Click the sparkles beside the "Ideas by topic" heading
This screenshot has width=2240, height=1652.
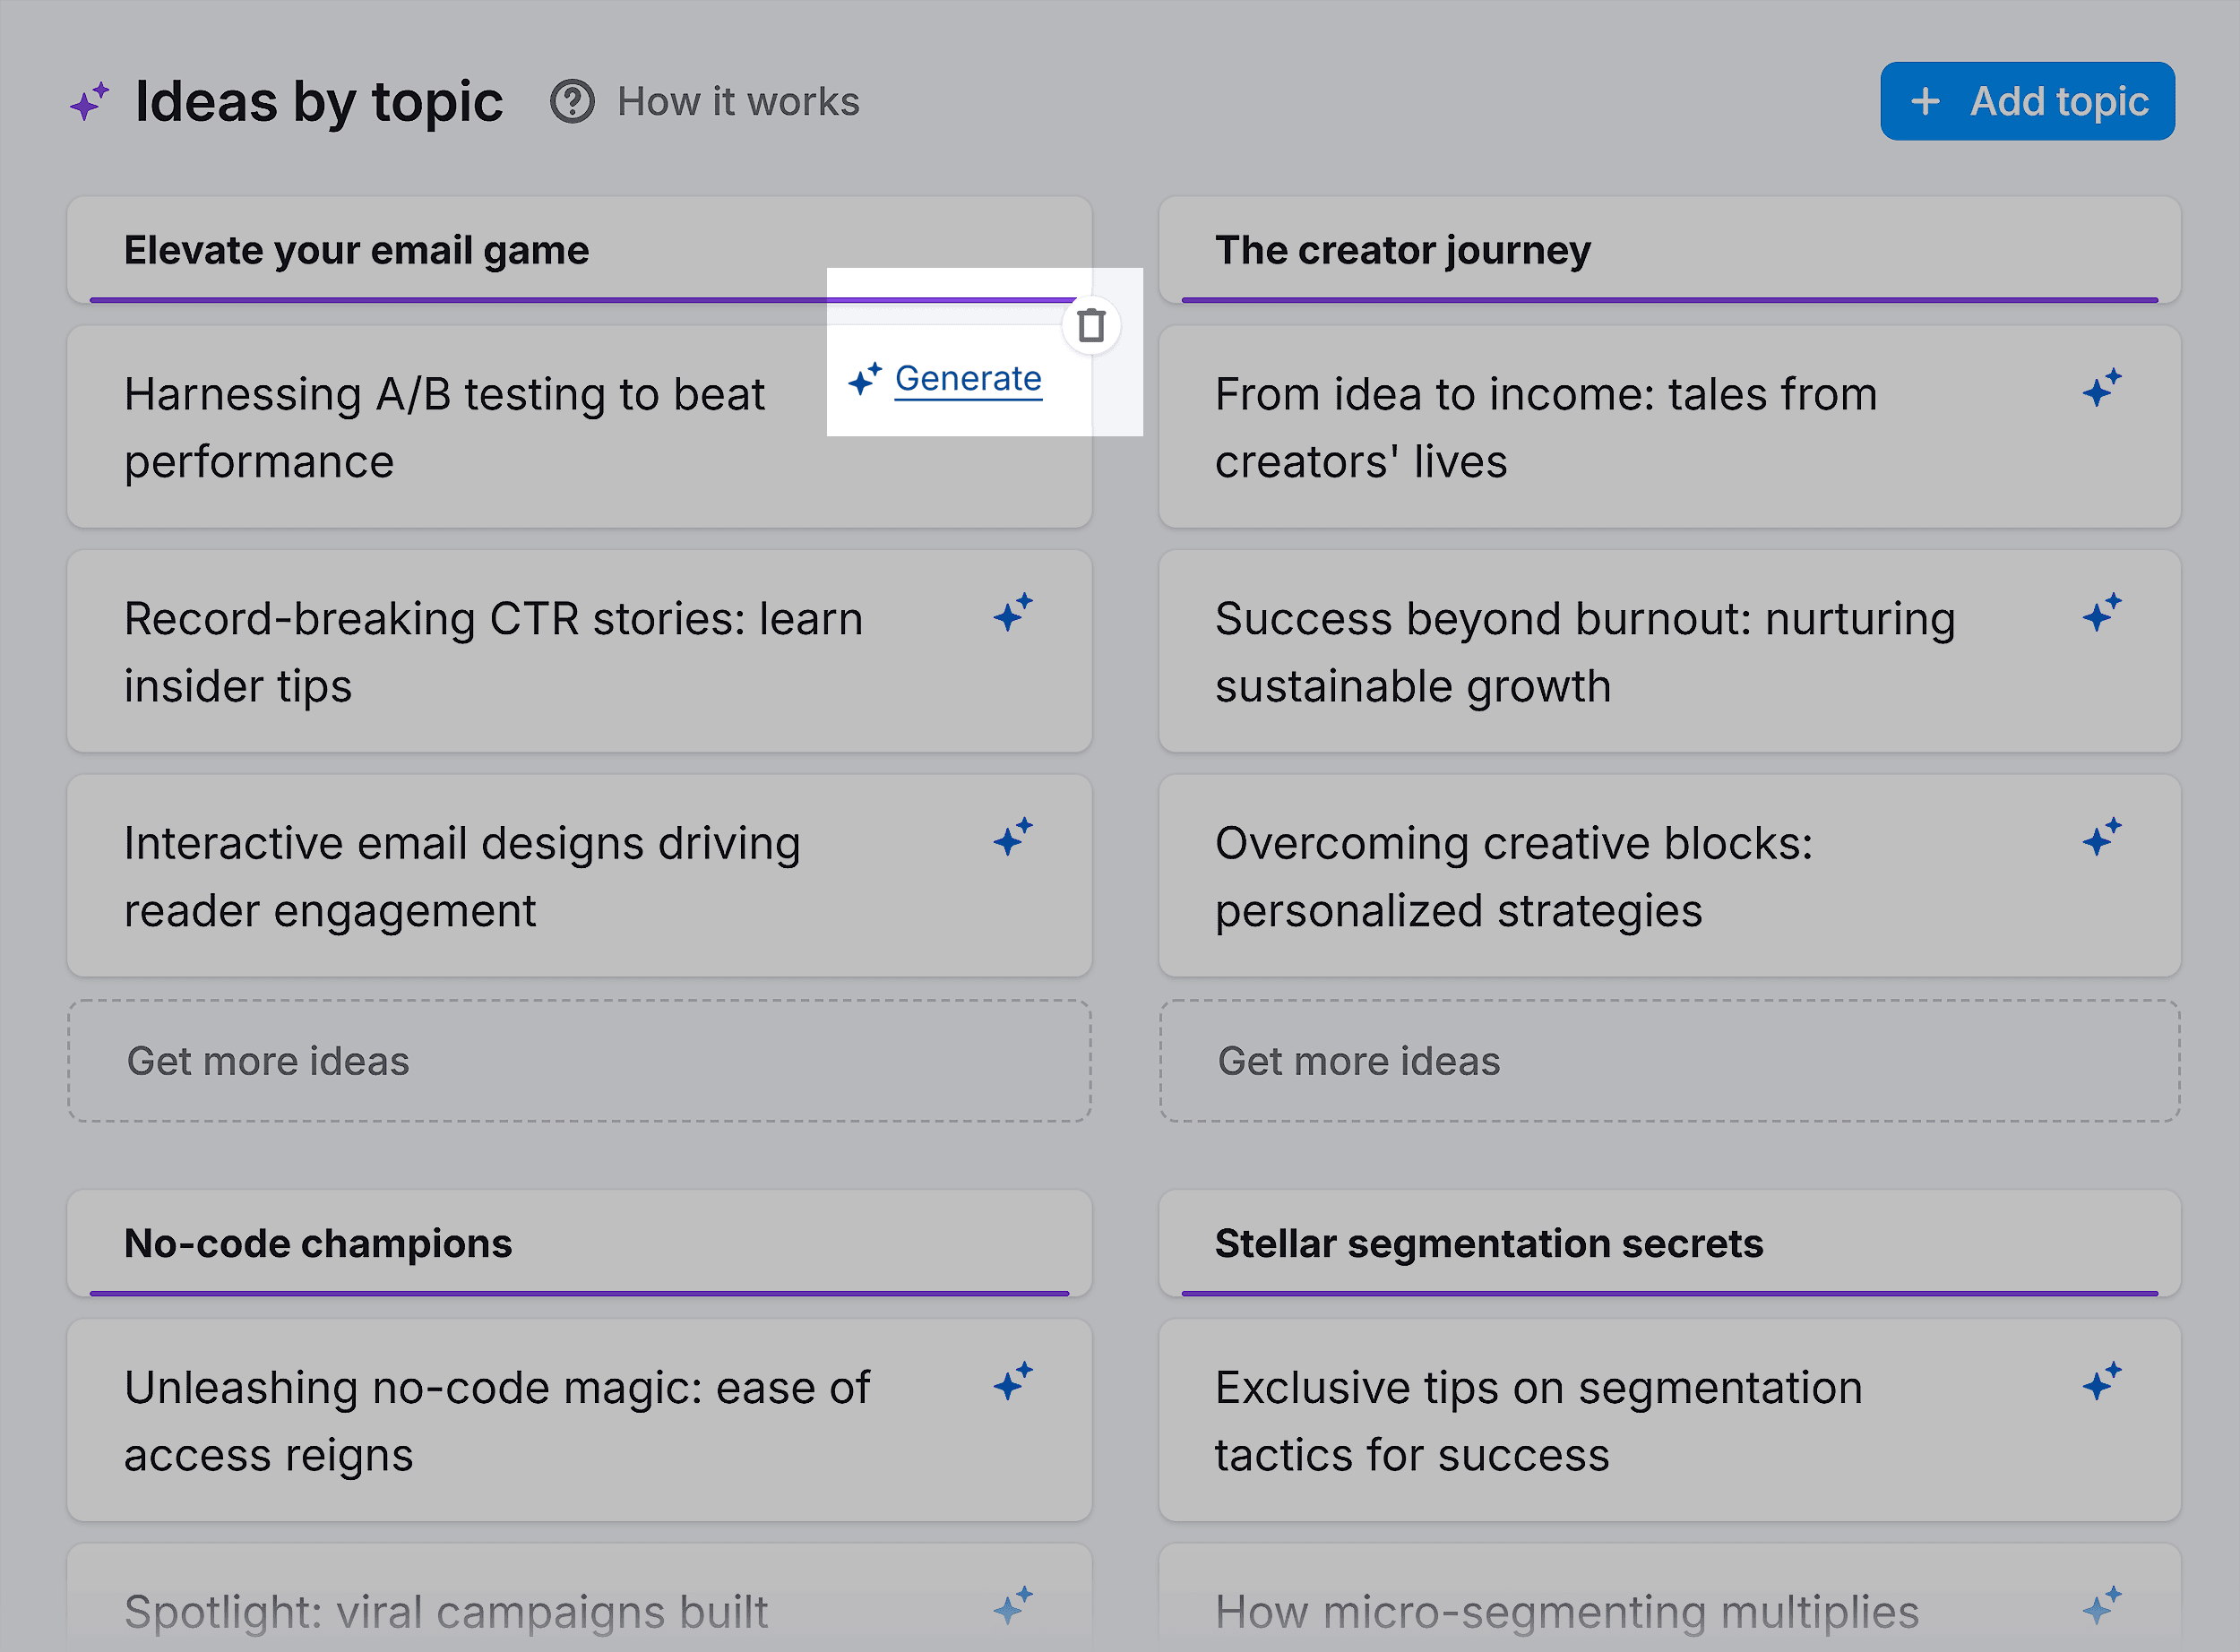click(x=90, y=100)
